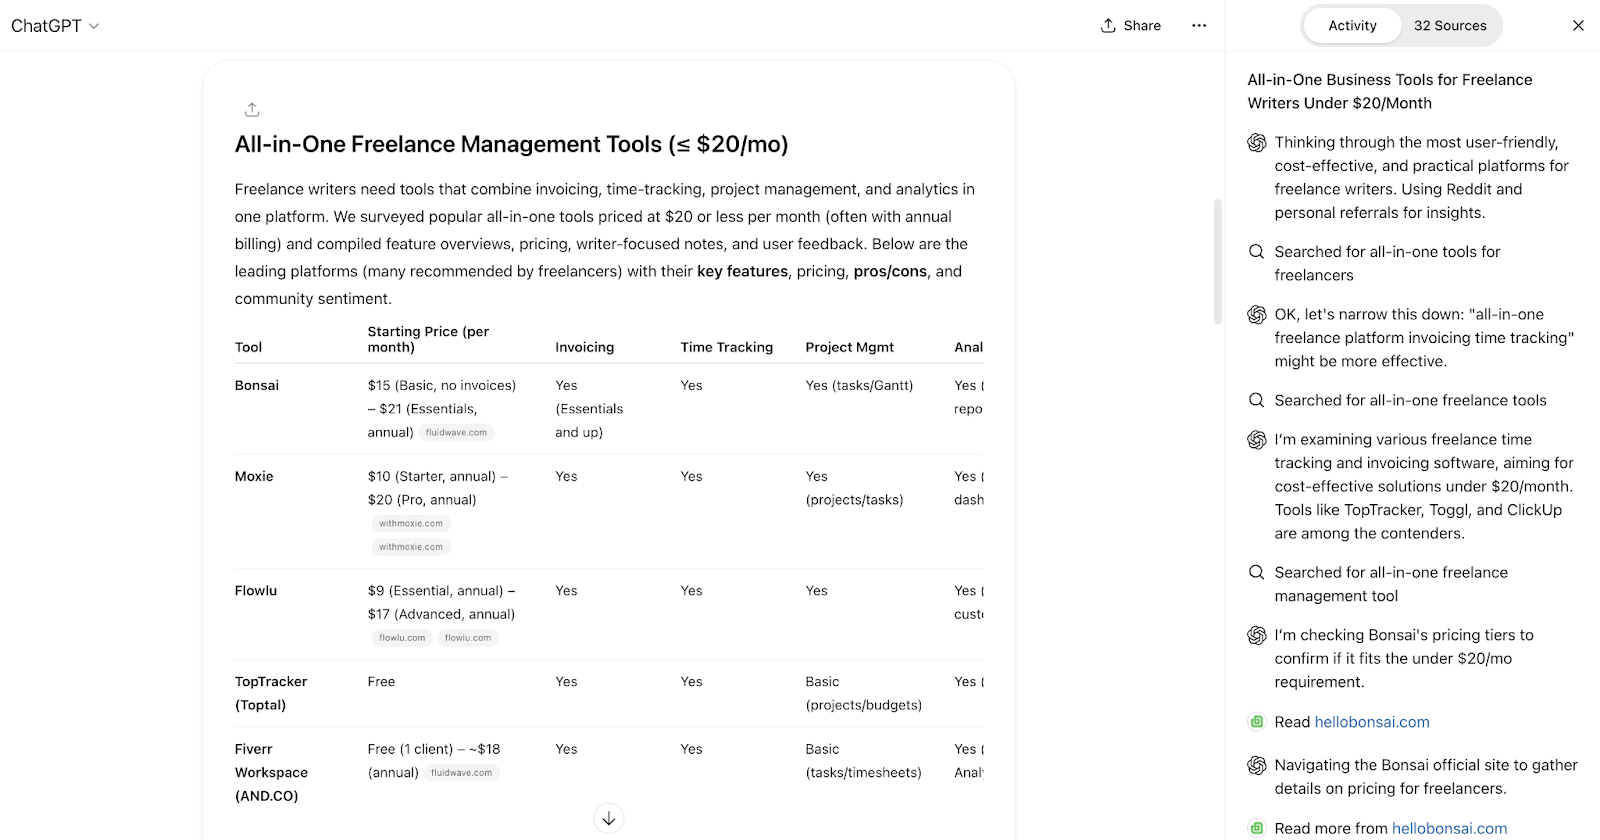The image size is (1600, 840).
Task: Open the hellobonsai.com link after Read more from
Action: pos(1449,828)
